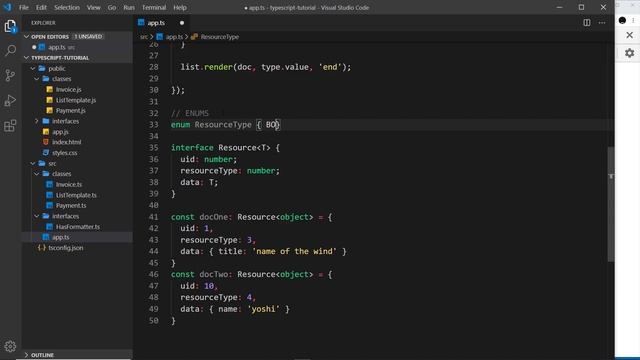This screenshot has height=360, width=640.
Task: Select app.ts in Open Editors list
Action: pyautogui.click(x=57, y=47)
